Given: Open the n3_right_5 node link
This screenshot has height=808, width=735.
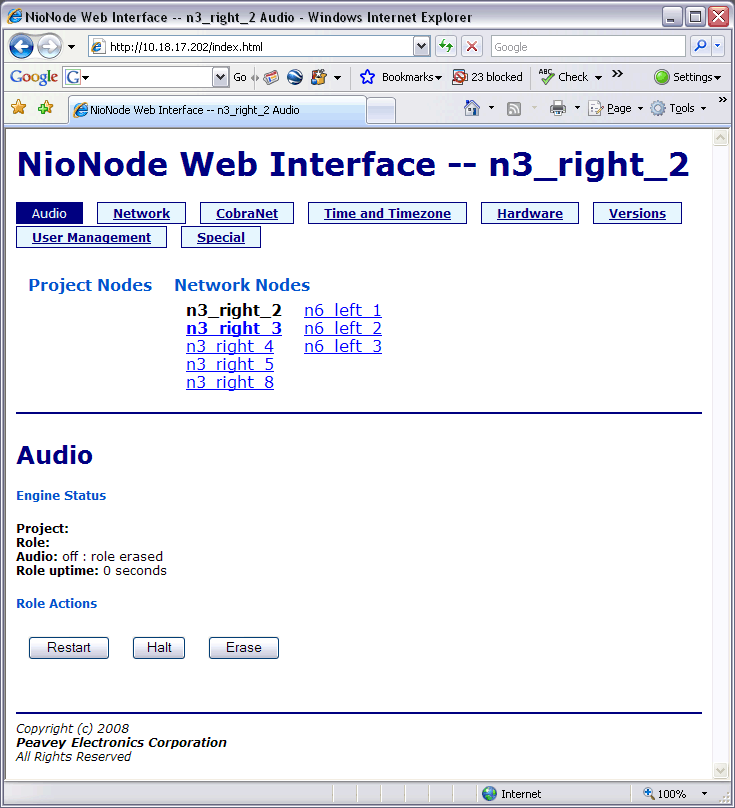Looking at the screenshot, I should (x=230, y=364).
